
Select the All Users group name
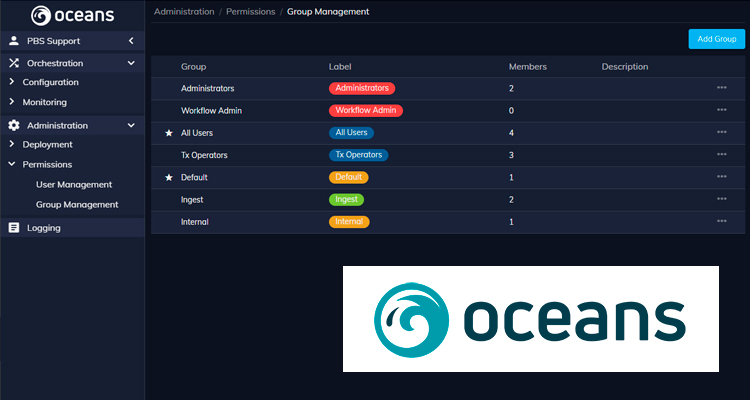coord(197,133)
